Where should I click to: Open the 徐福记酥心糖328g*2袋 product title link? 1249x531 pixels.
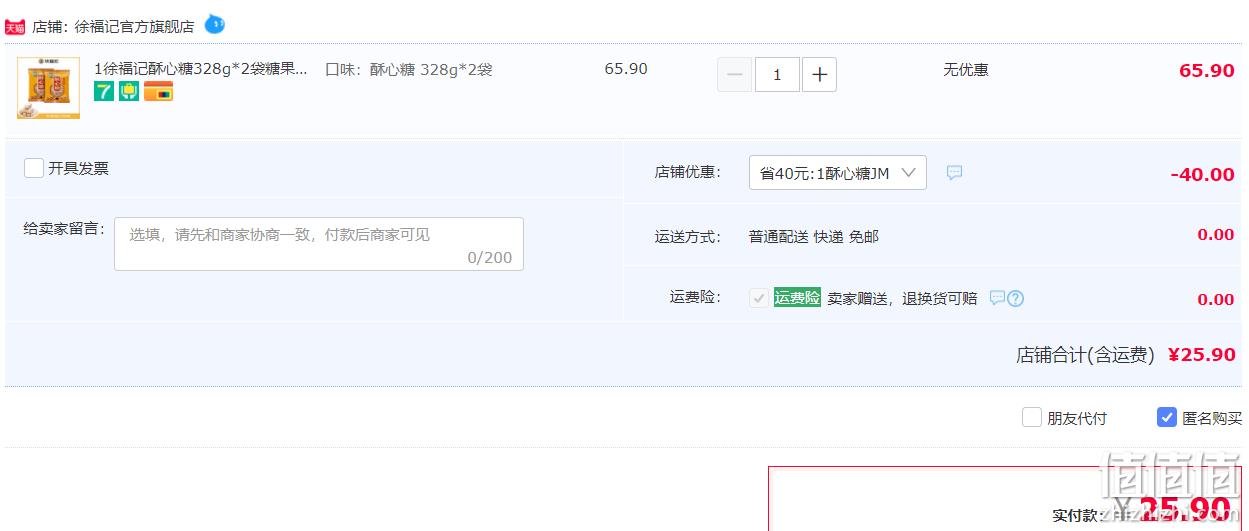[x=201, y=69]
